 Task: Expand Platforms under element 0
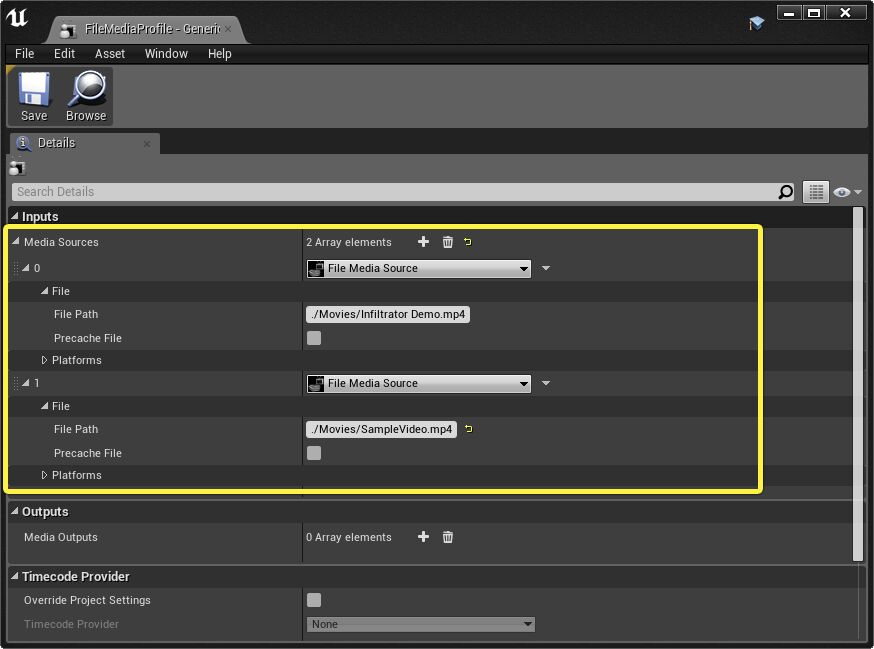43,360
